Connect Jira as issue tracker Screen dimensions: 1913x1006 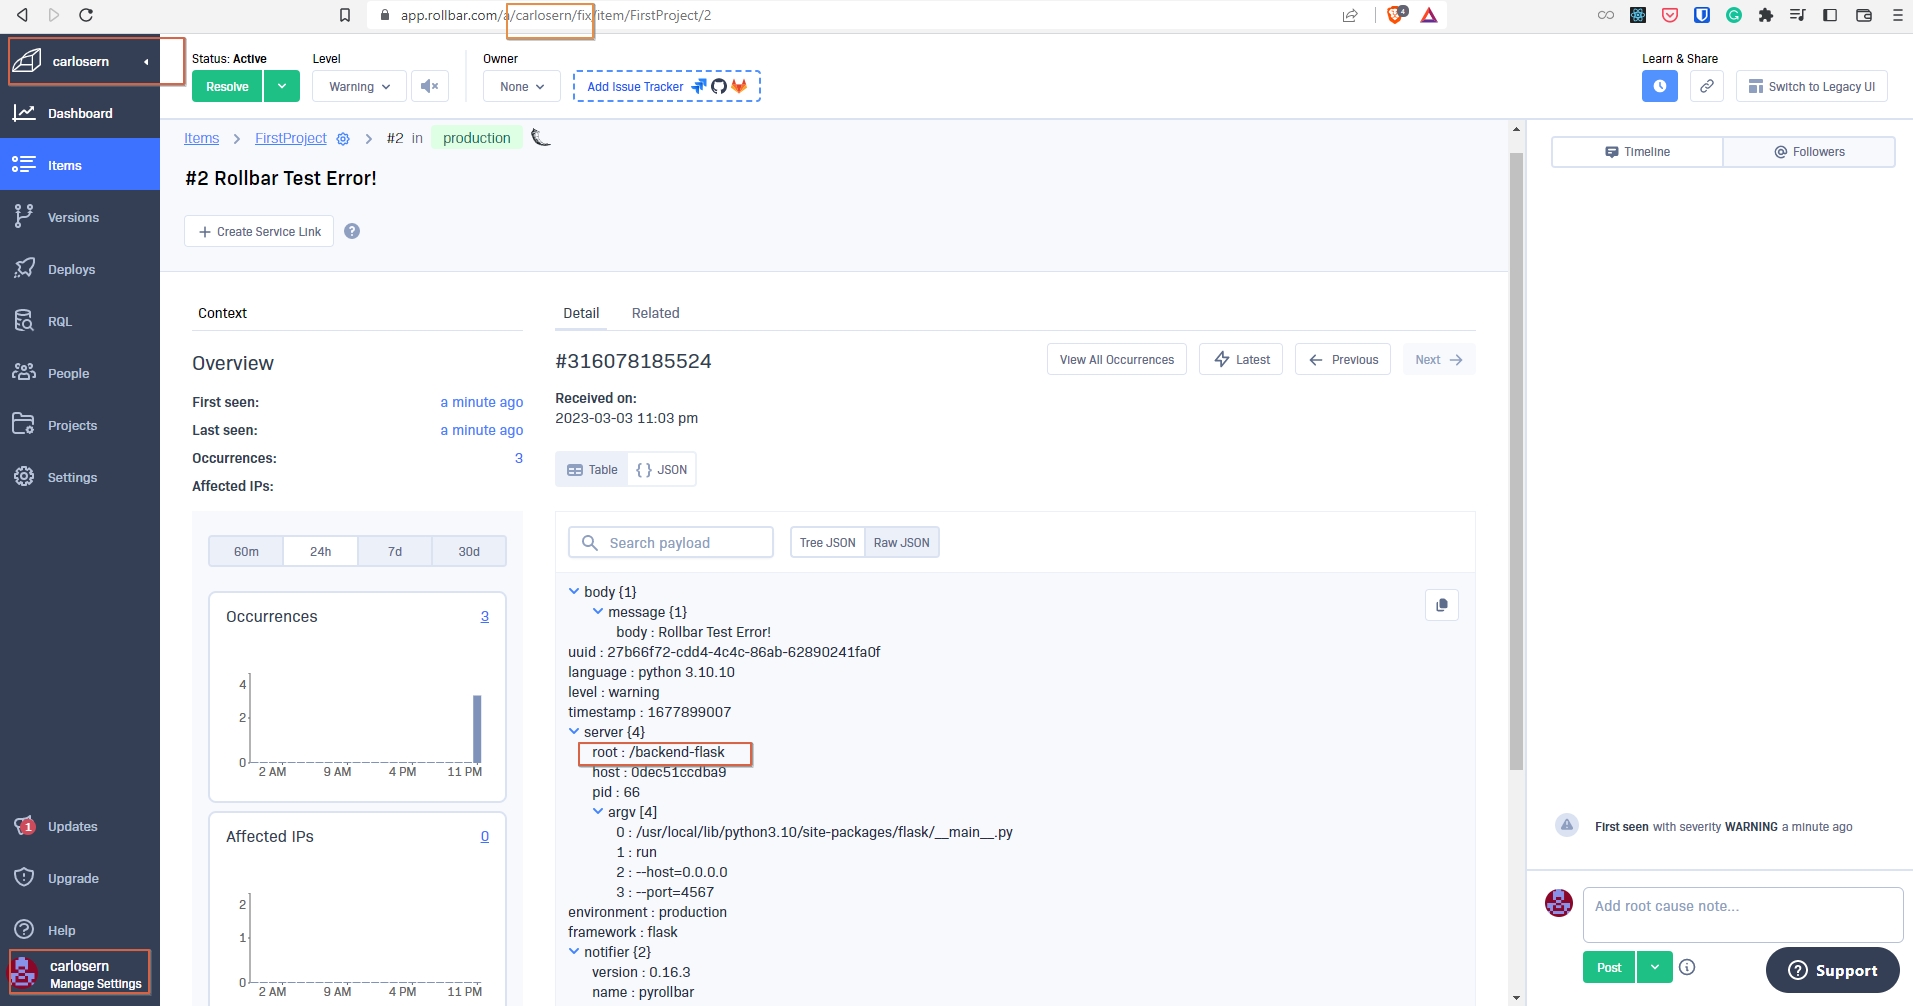(x=697, y=86)
